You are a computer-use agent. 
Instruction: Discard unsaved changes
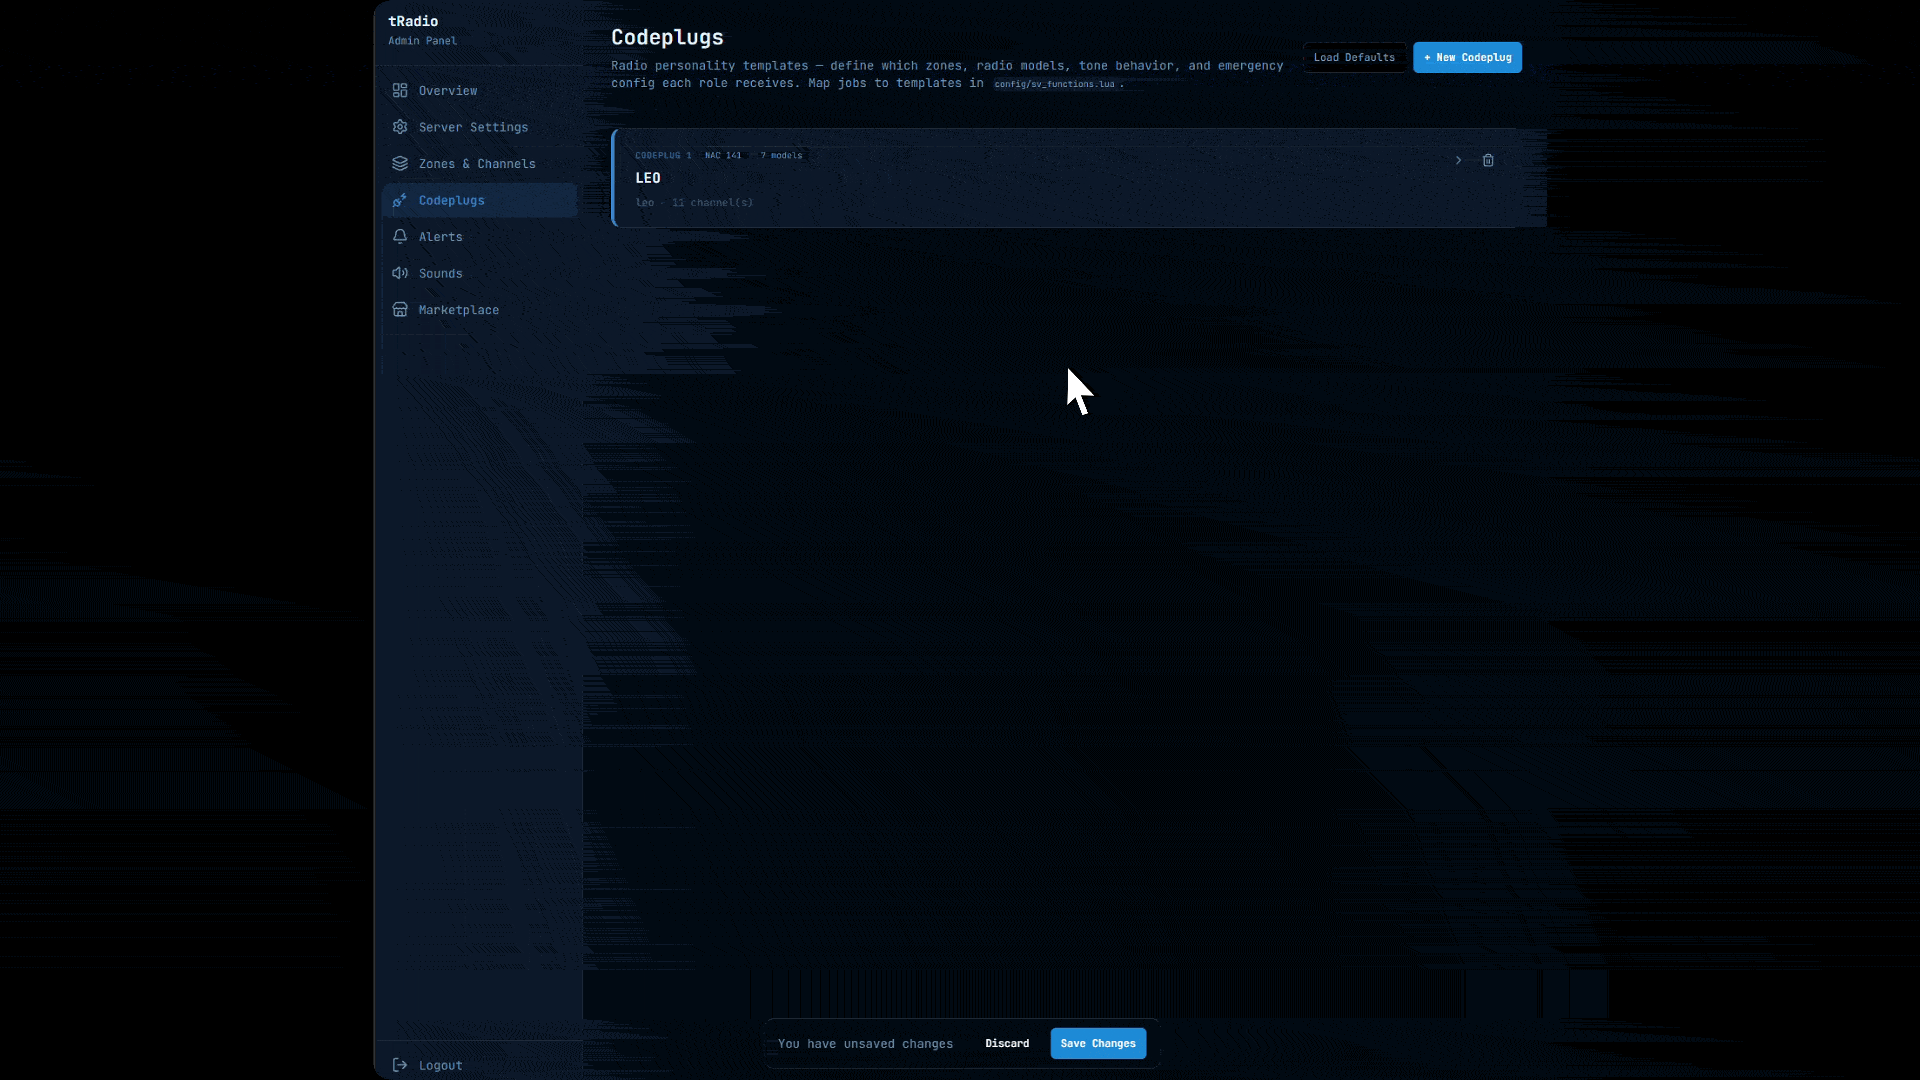[1007, 1043]
